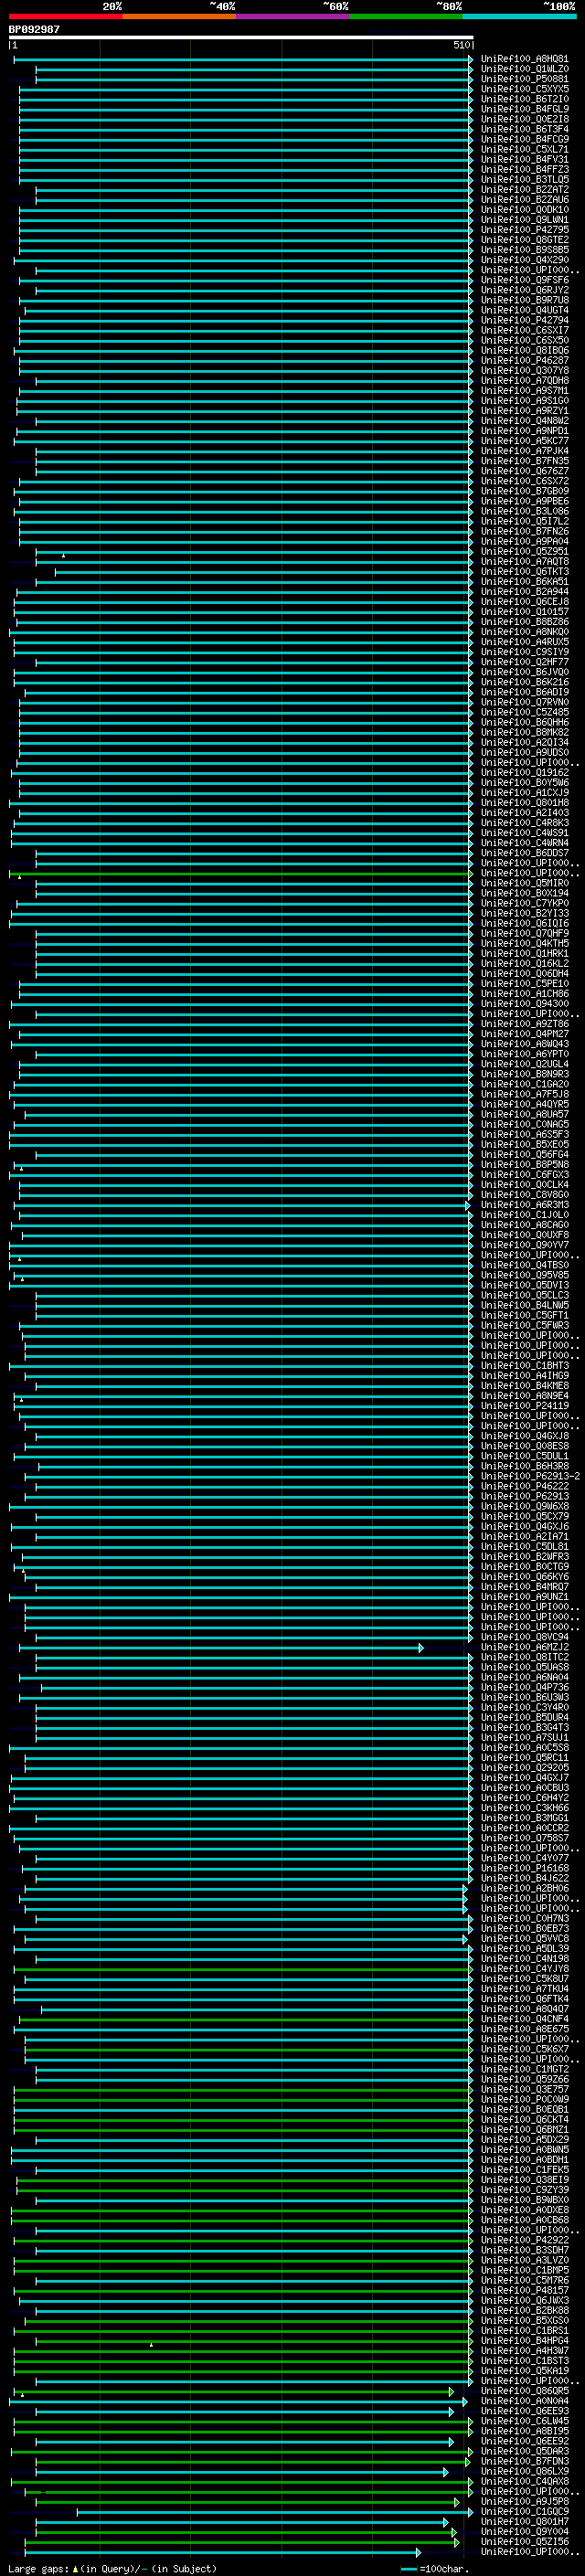Select the white query sequence bar
Screen dimensions: 585x2576
(241, 37)
